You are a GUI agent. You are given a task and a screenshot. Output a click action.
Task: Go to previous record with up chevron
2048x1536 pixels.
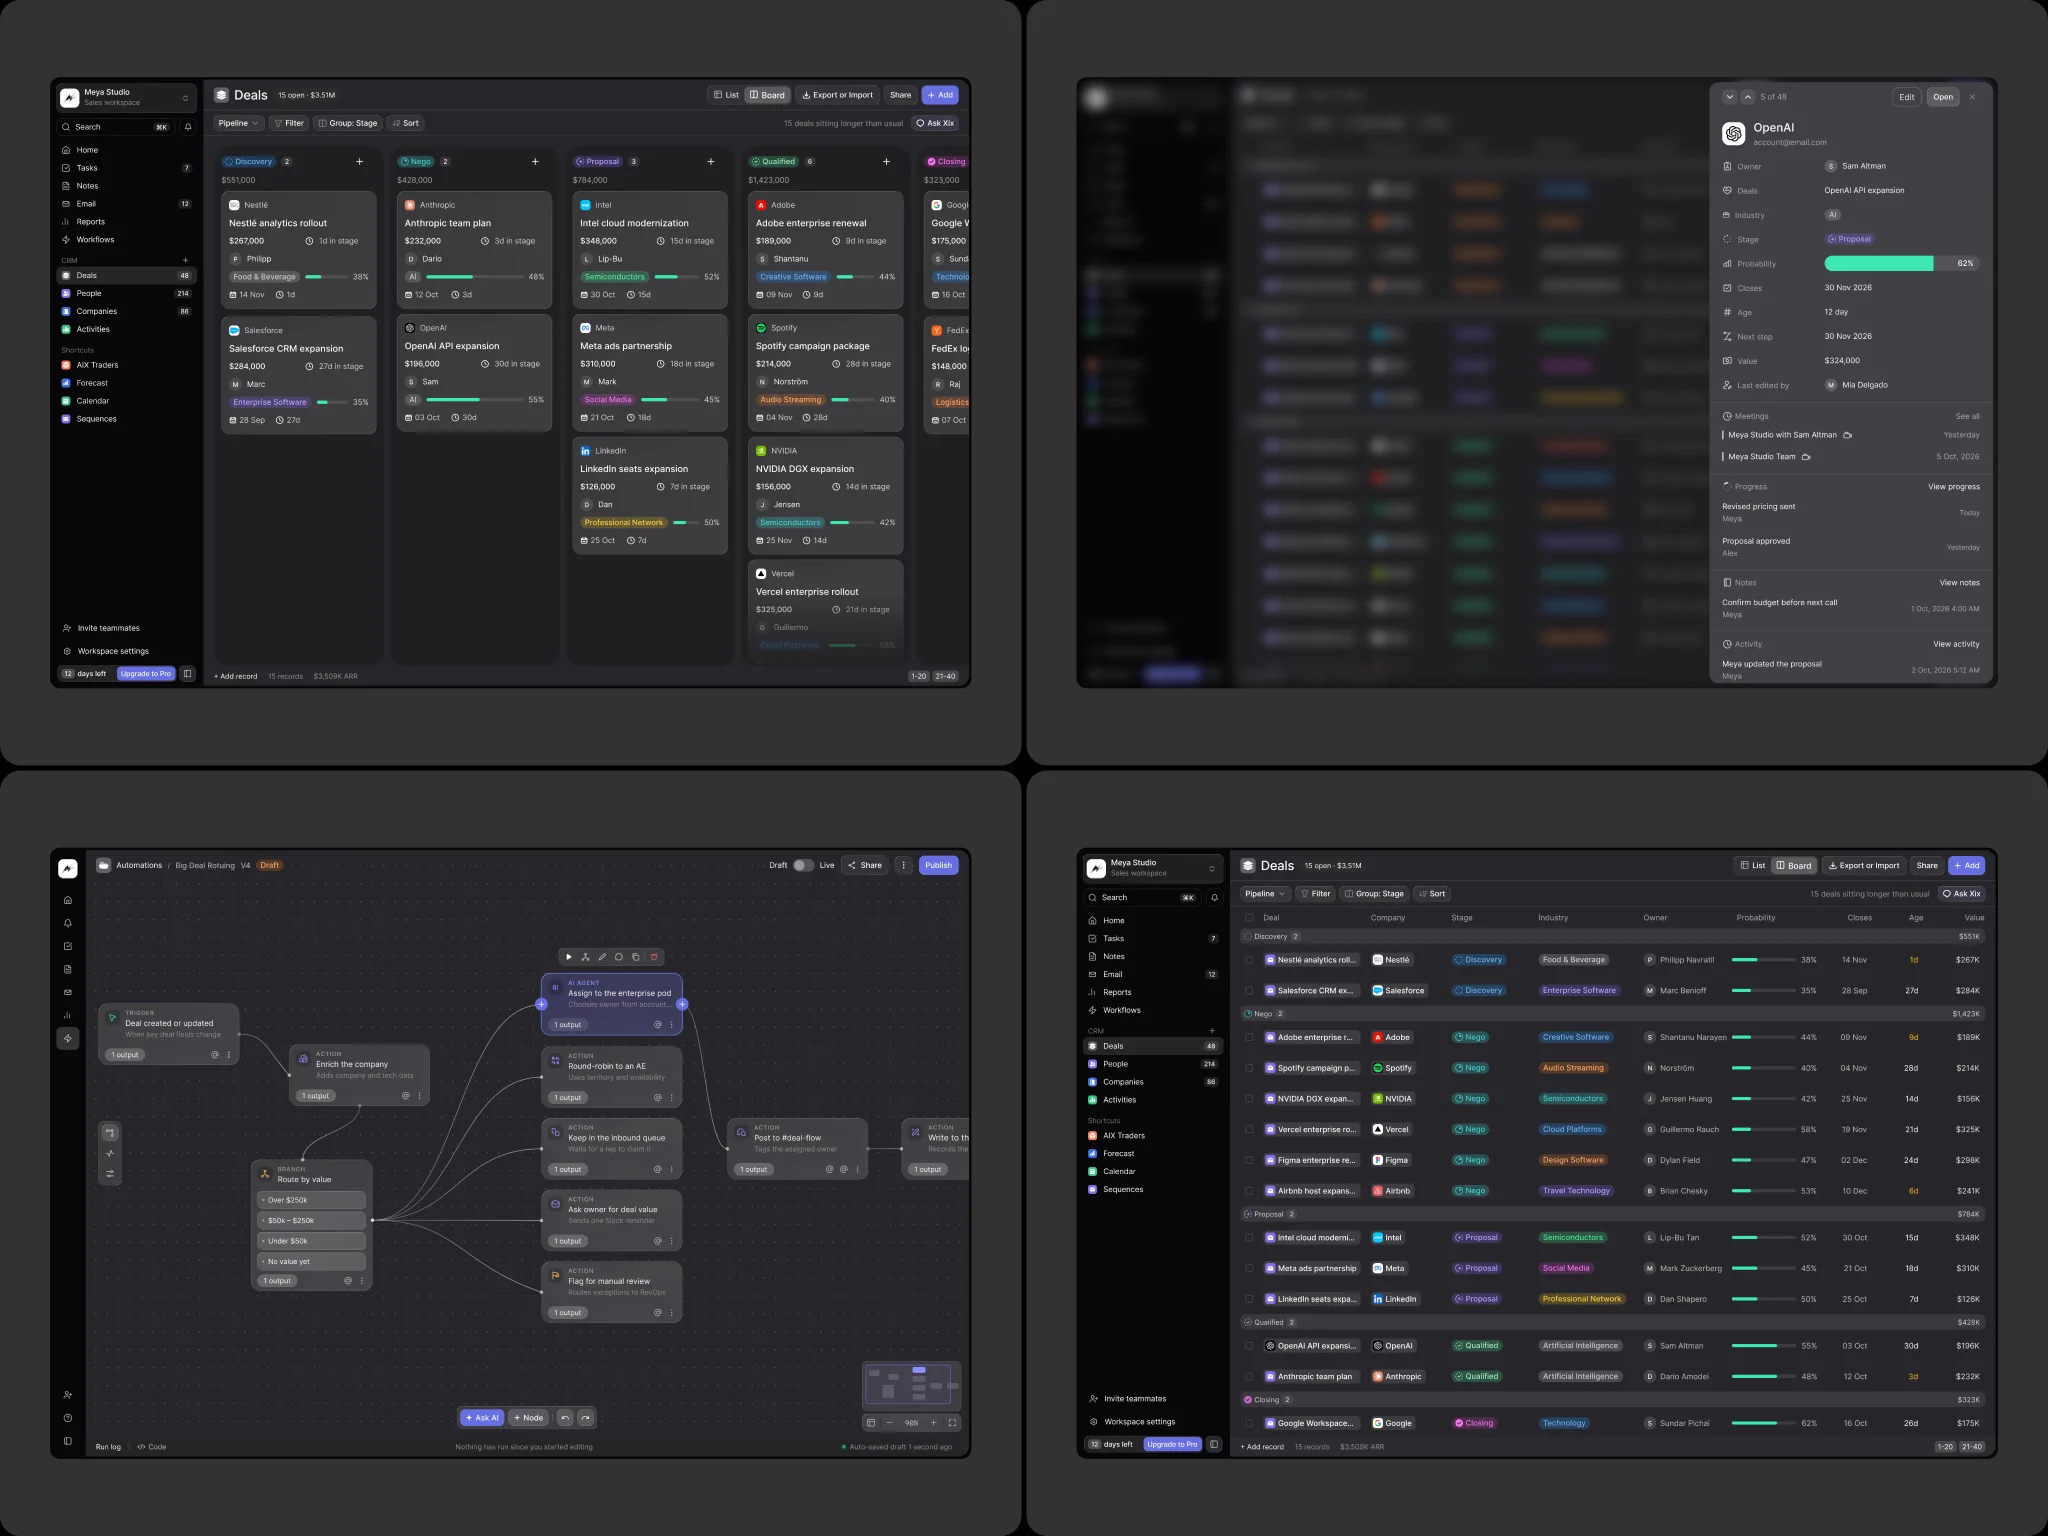pyautogui.click(x=1747, y=97)
